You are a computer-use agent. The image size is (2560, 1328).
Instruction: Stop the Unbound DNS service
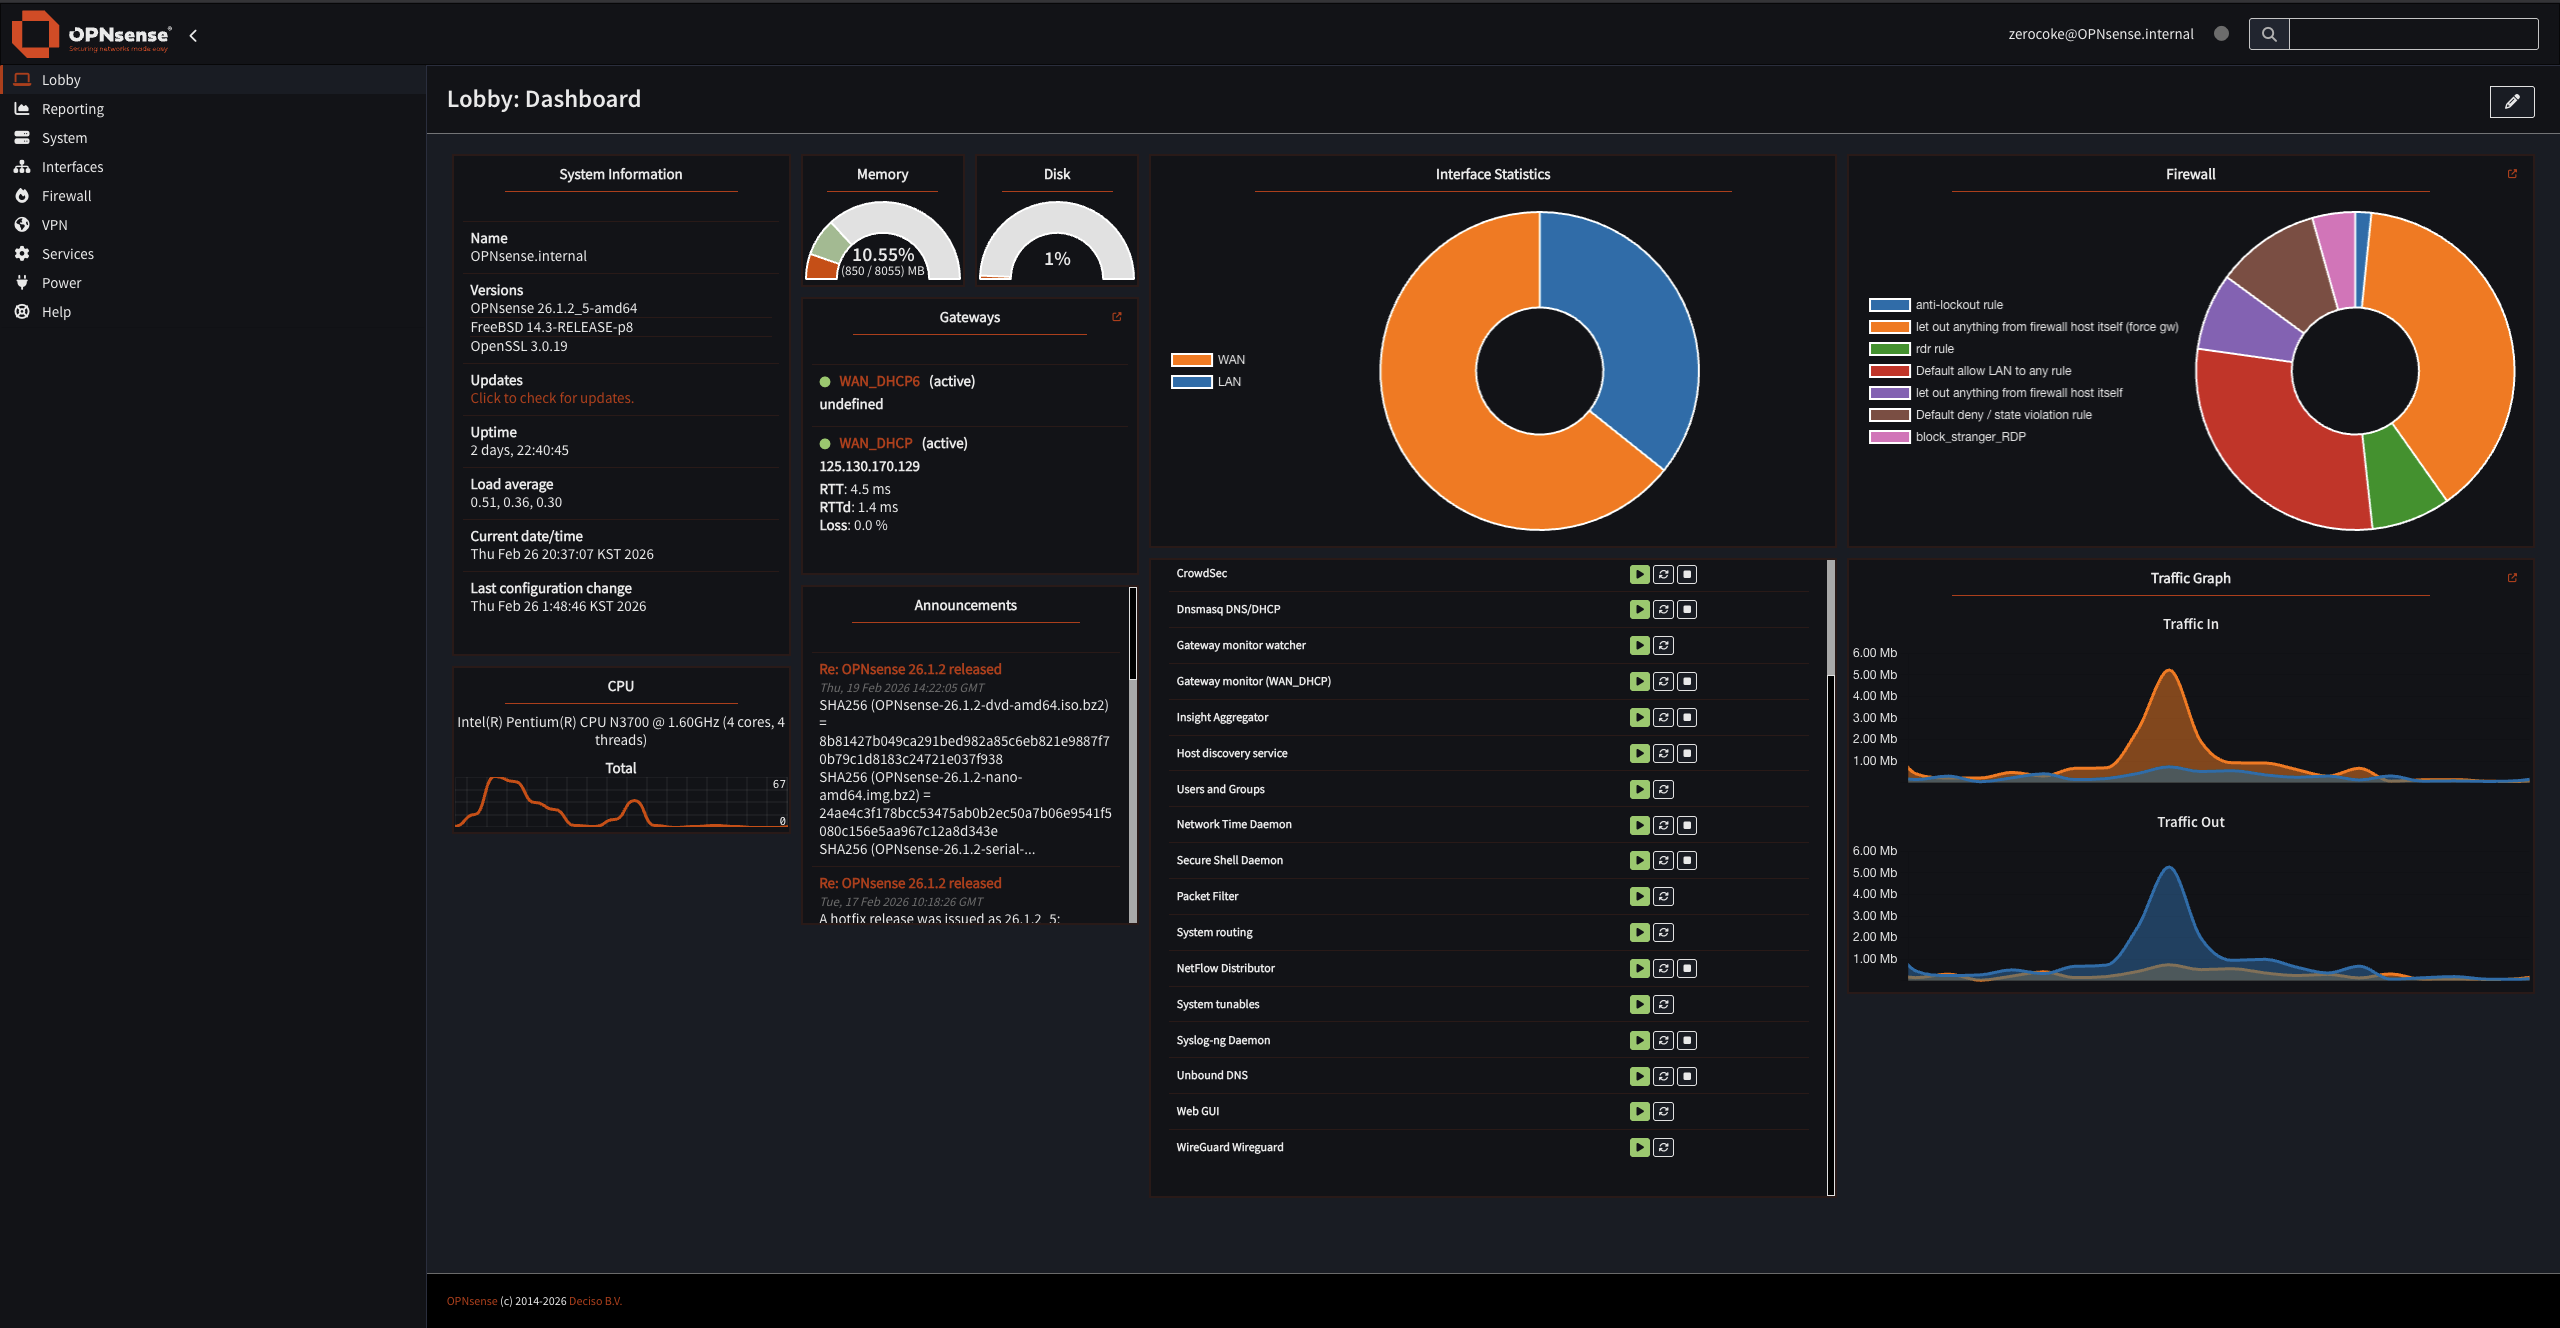(x=1687, y=1076)
